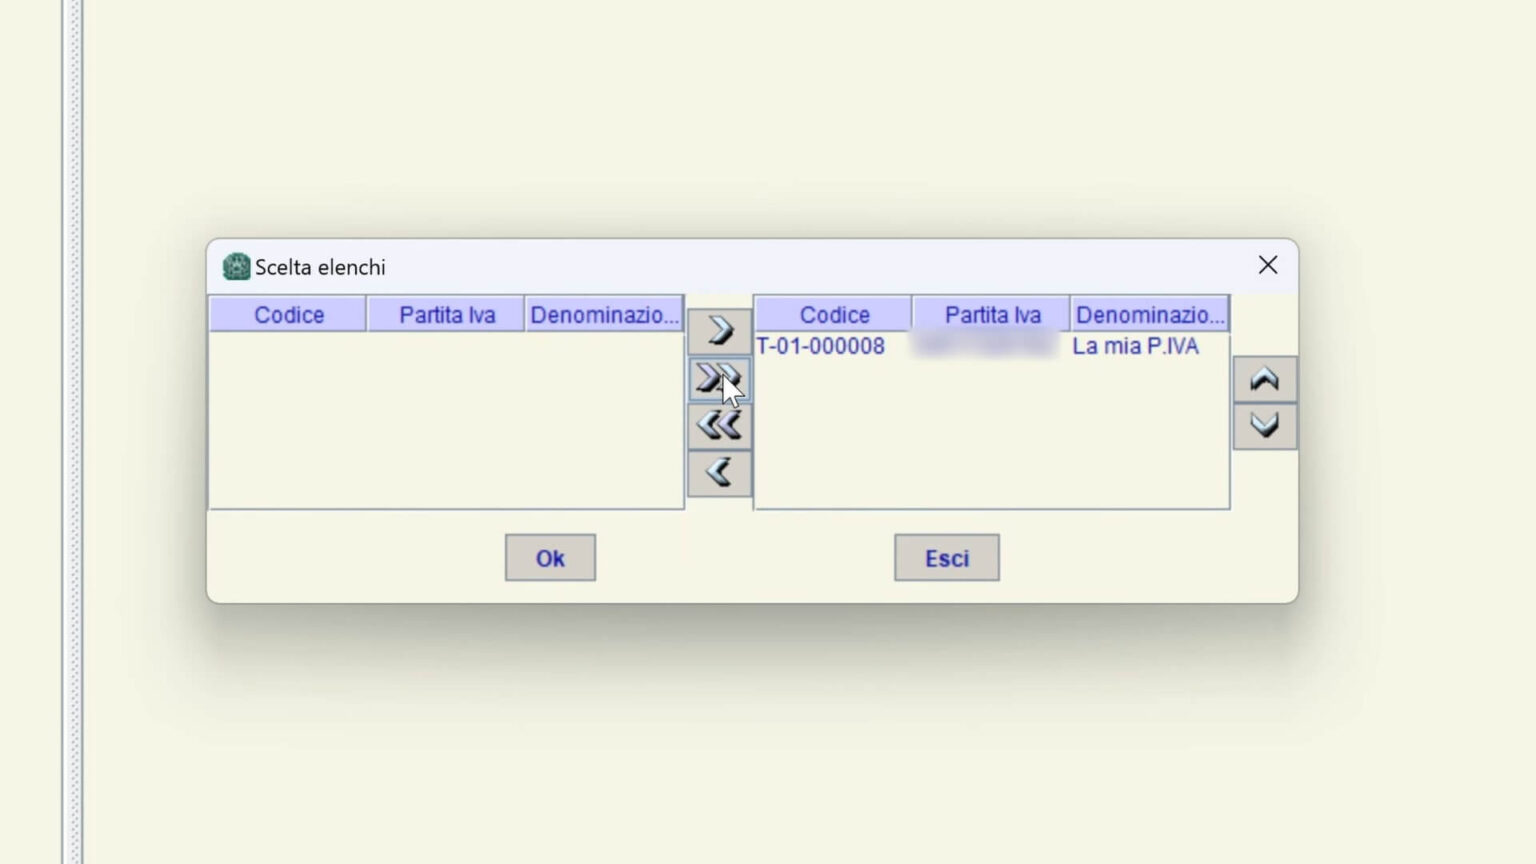Screen dimensions: 1536x864
Task: Confirm selection with the Ok button
Action: tap(550, 558)
